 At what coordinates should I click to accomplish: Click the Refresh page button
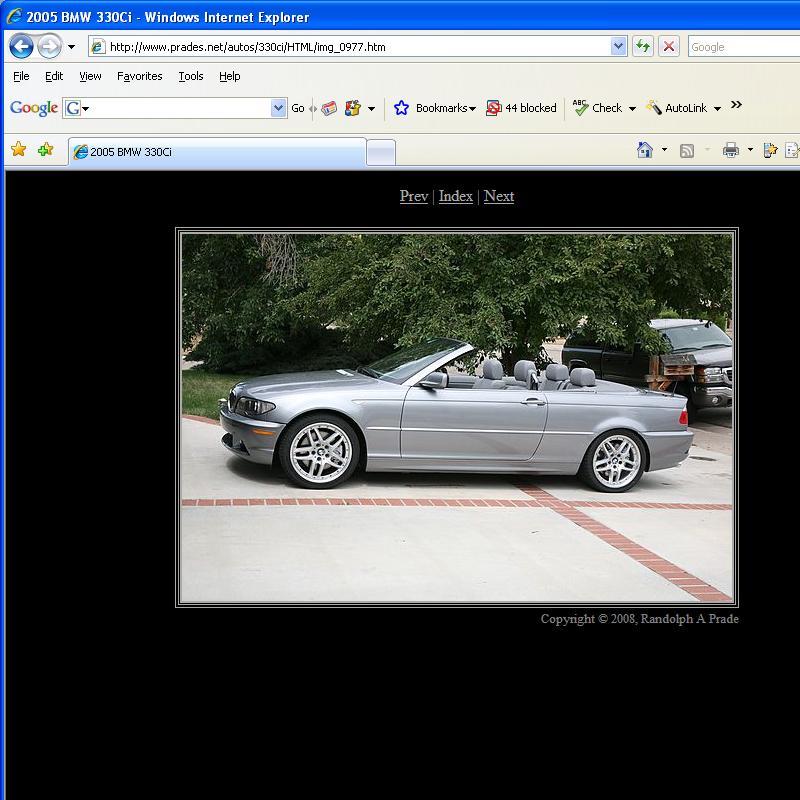tap(643, 47)
